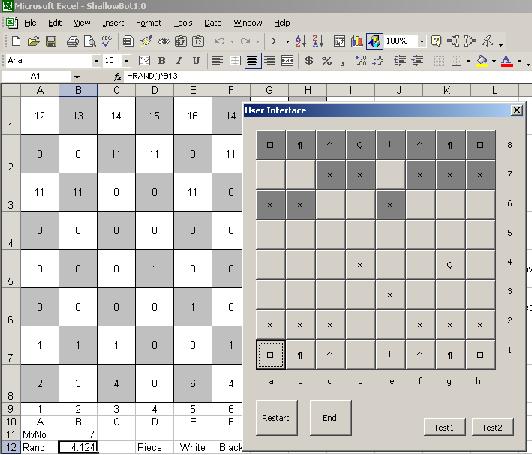Click the AutoSum sigma icon
Screen dimensions: 532x455
pos(273,41)
